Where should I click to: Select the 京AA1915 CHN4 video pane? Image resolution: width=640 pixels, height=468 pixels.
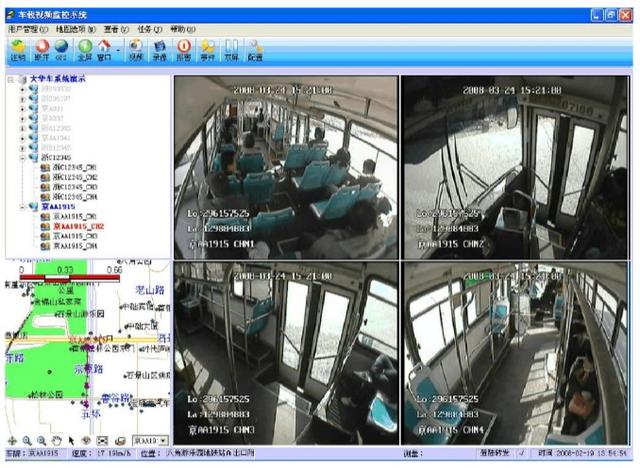coord(515,353)
